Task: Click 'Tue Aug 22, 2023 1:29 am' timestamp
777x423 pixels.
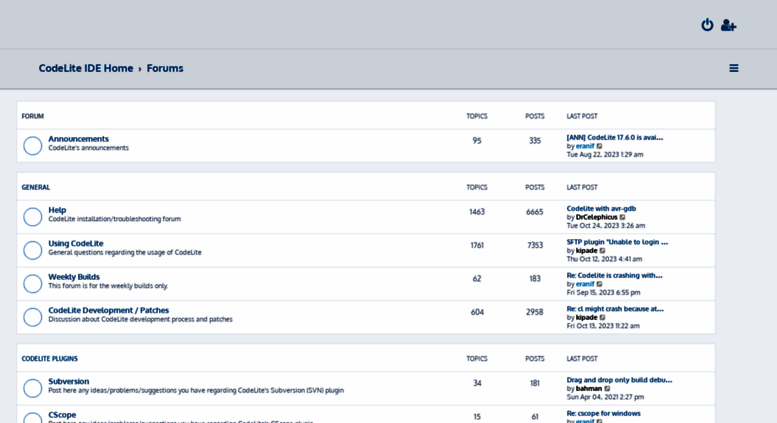Action: (605, 155)
